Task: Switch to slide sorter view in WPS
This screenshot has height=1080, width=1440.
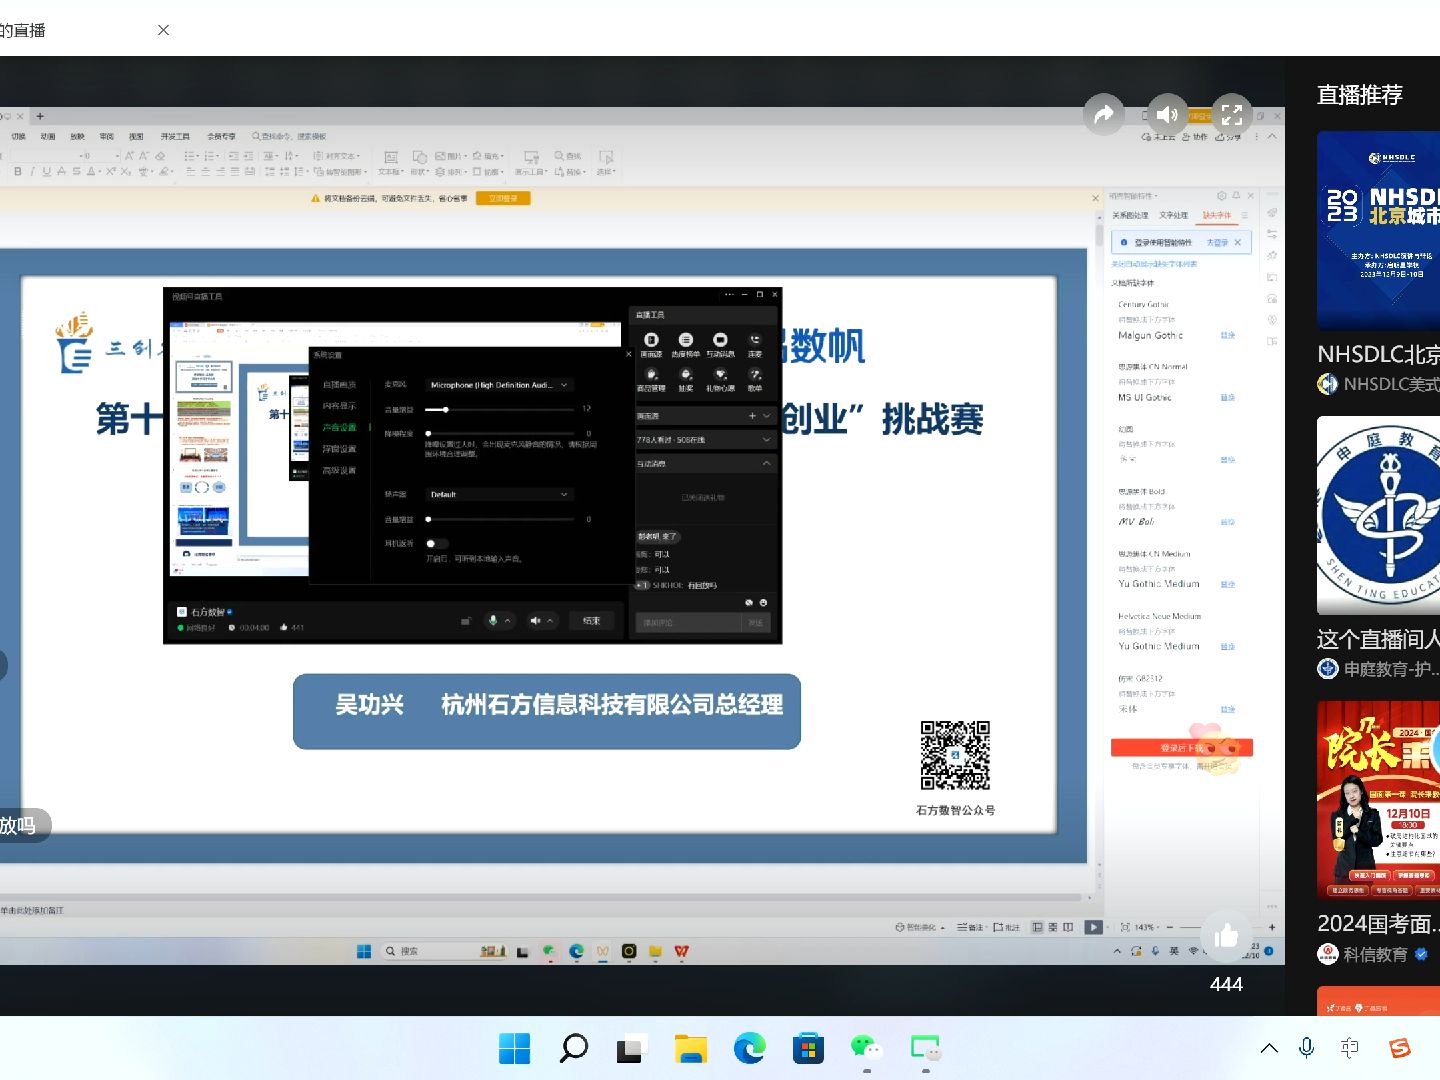Action: (1053, 927)
